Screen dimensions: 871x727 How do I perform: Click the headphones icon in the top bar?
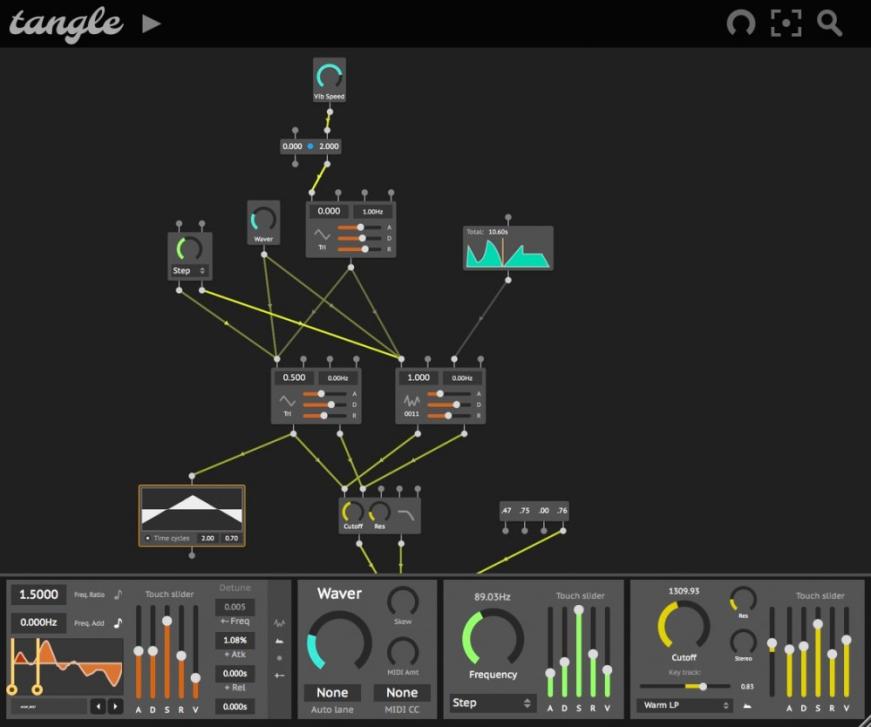[x=740, y=23]
